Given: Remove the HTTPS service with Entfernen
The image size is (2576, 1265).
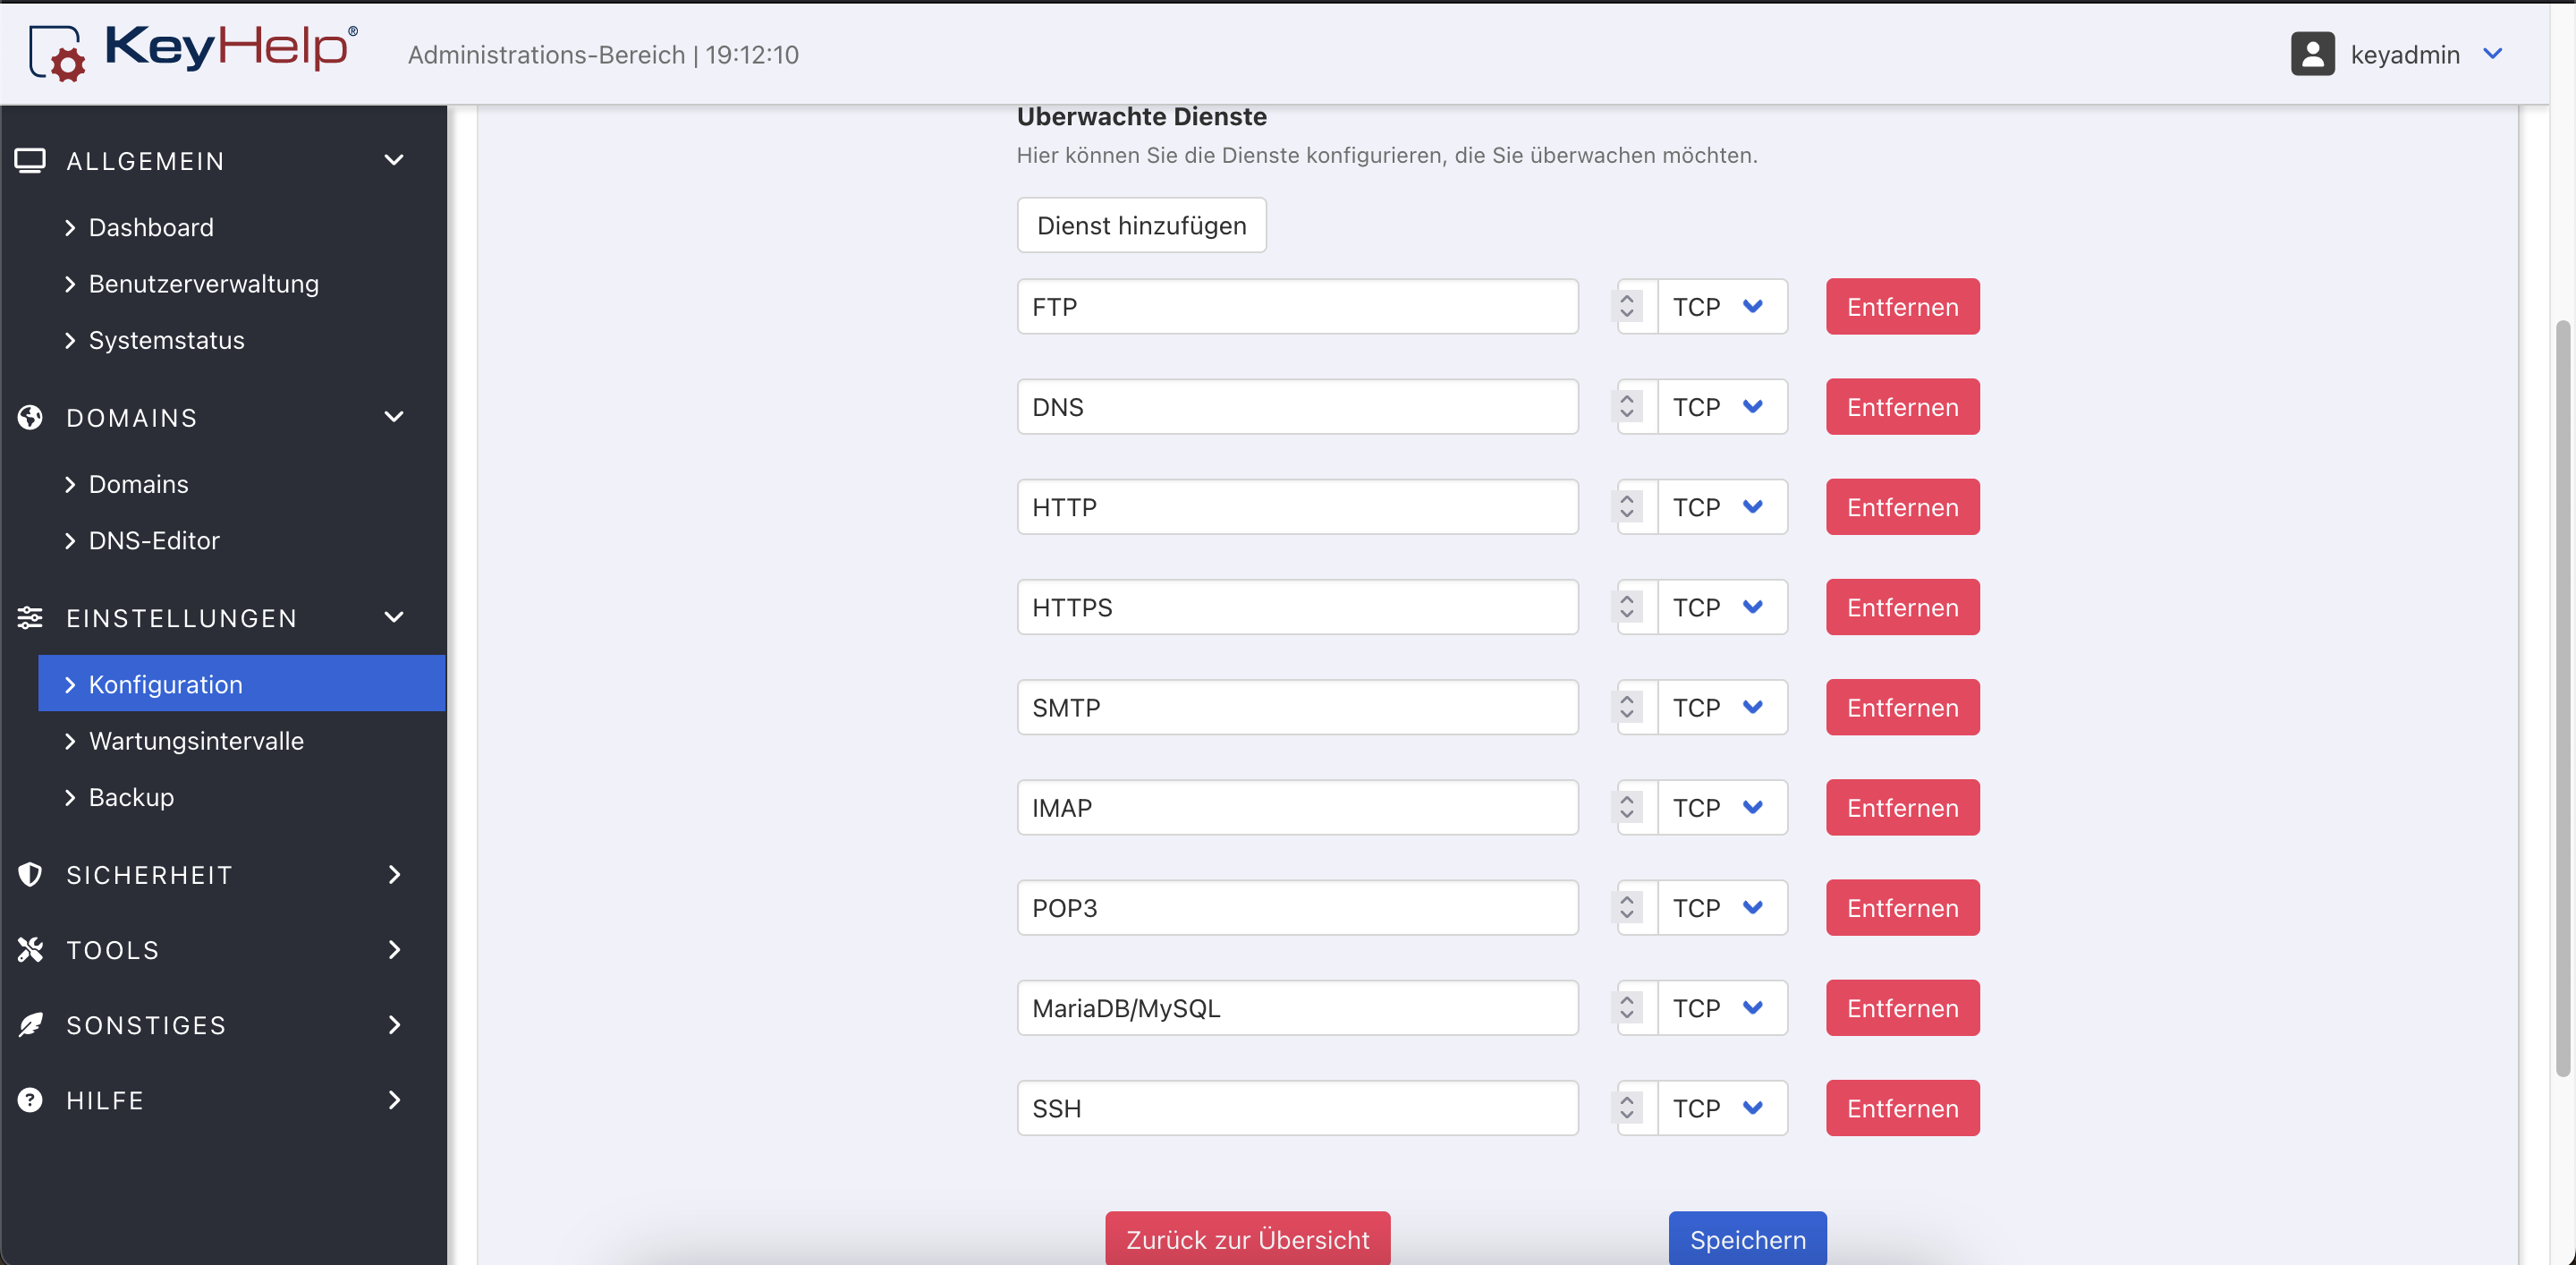Looking at the screenshot, I should point(1902,607).
